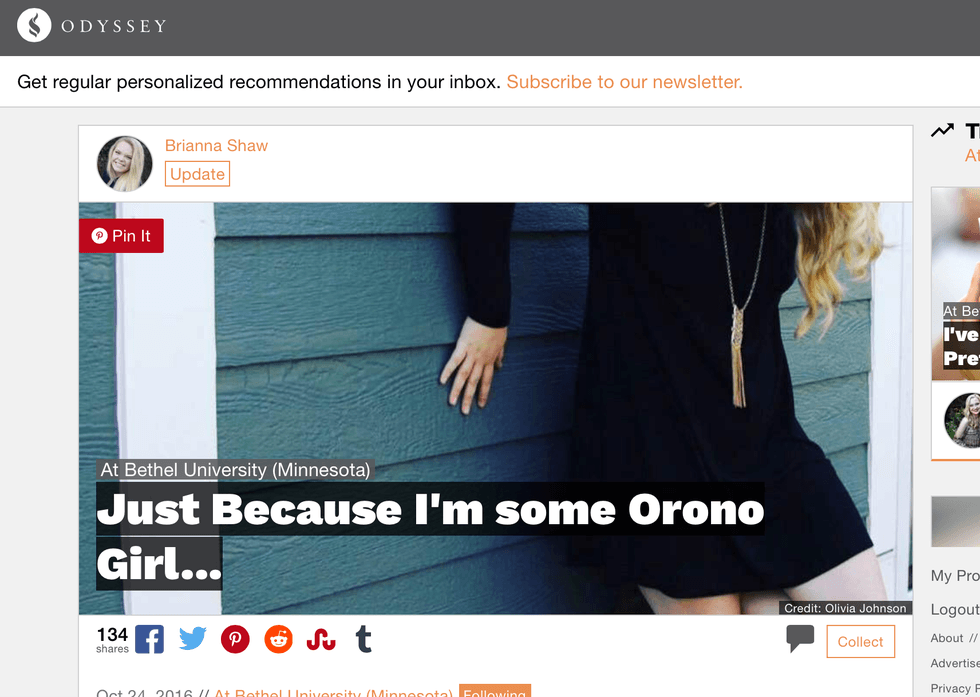The height and width of the screenshot is (697, 980).
Task: Open the trending article thumbnail in sidebar
Action: [956, 283]
